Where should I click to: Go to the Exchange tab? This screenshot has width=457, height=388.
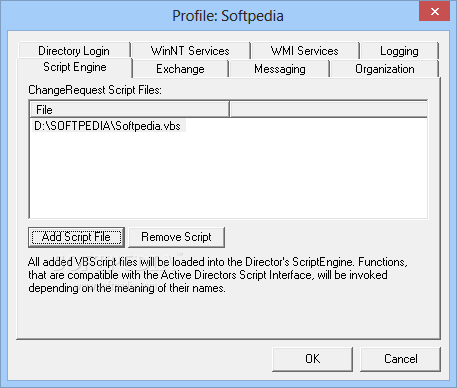[180, 69]
